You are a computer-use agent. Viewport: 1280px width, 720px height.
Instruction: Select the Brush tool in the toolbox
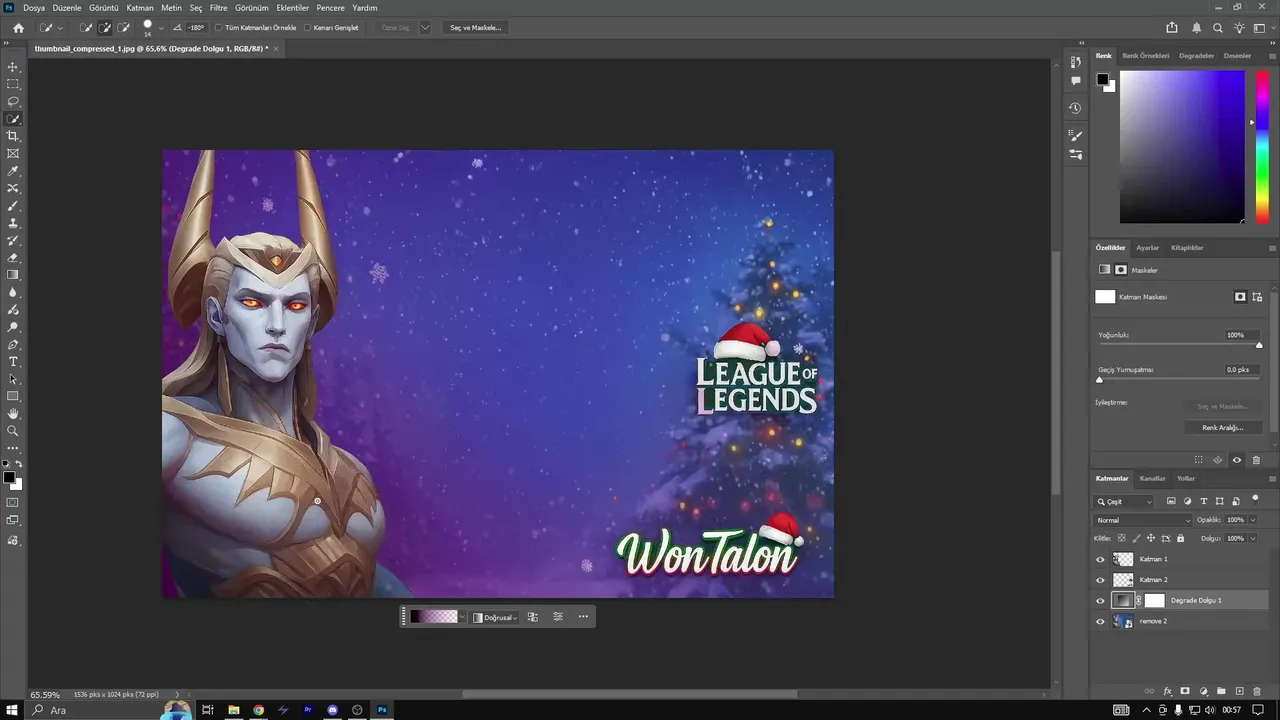(x=13, y=205)
